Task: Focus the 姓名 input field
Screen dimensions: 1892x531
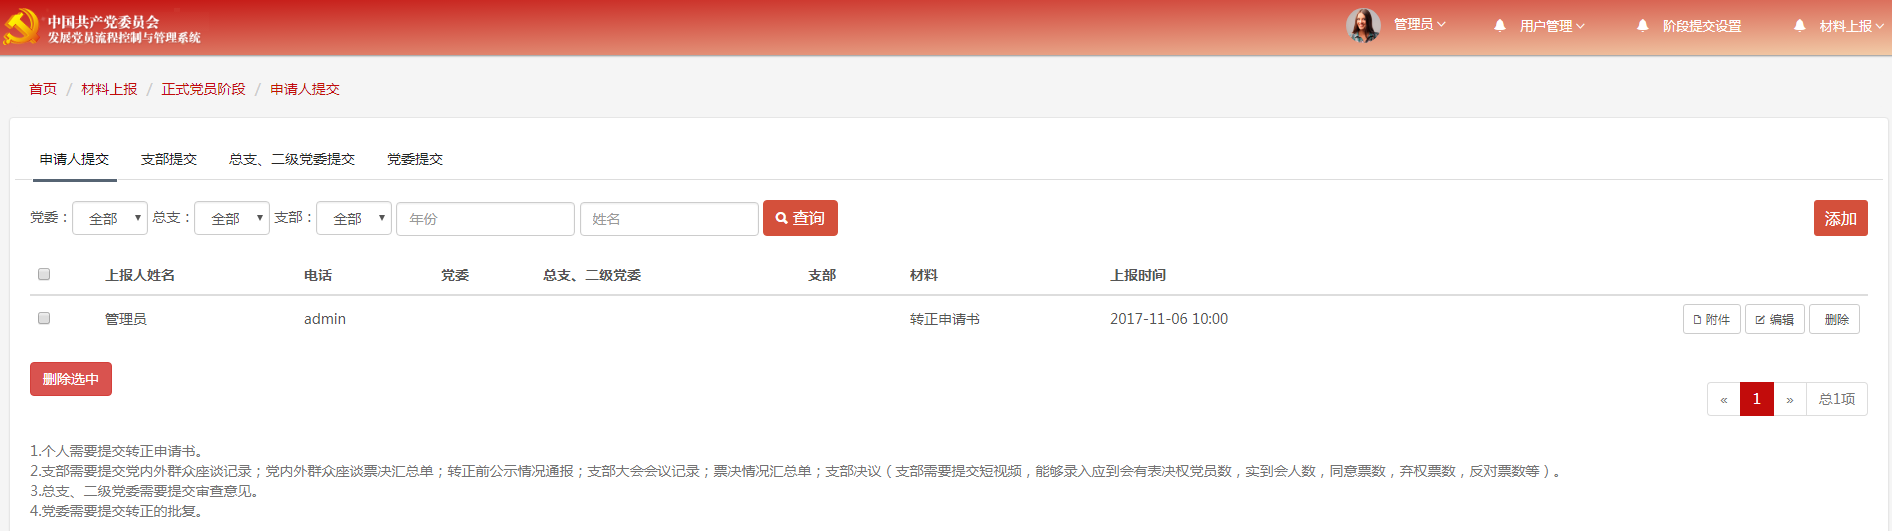Action: tap(669, 219)
